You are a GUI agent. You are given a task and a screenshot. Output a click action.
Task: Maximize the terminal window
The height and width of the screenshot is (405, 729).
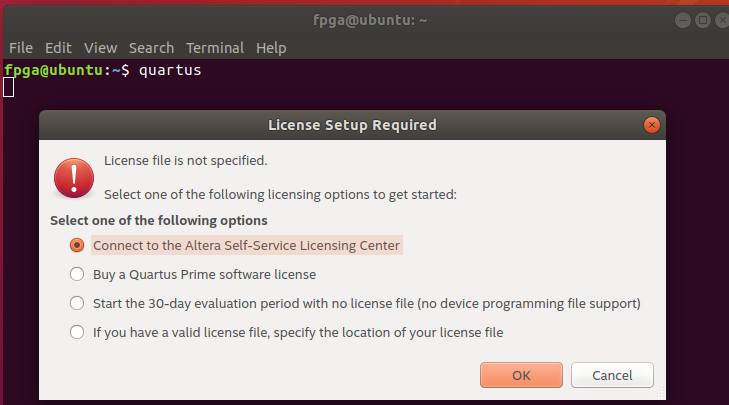tap(698, 19)
